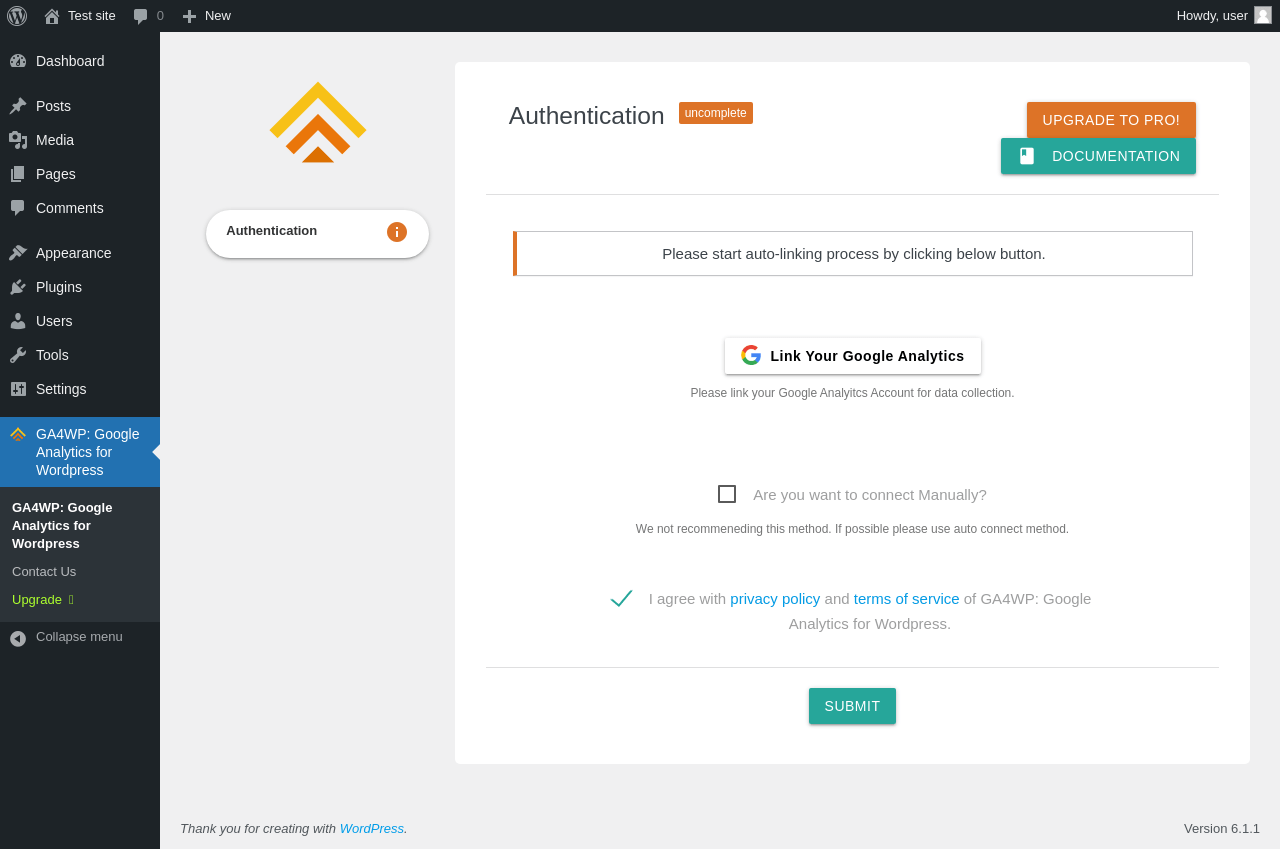
Task: Open the privacy policy link
Action: [x=775, y=599]
